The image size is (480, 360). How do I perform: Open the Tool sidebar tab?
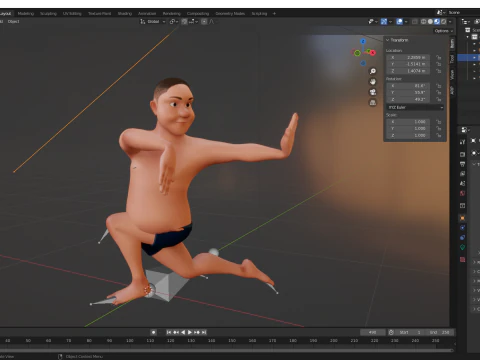click(x=452, y=59)
